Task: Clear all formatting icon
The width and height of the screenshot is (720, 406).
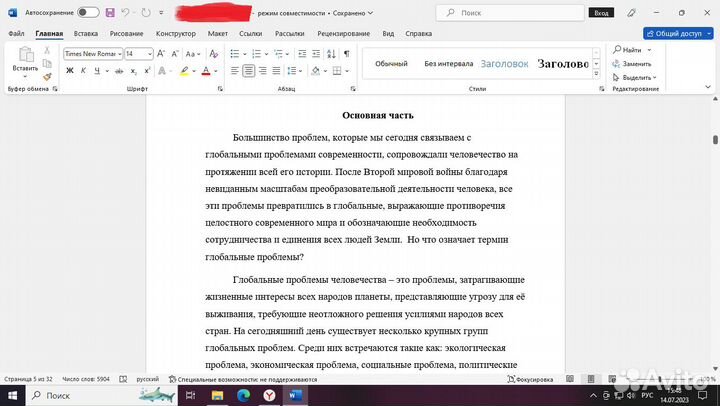Action: (x=214, y=54)
